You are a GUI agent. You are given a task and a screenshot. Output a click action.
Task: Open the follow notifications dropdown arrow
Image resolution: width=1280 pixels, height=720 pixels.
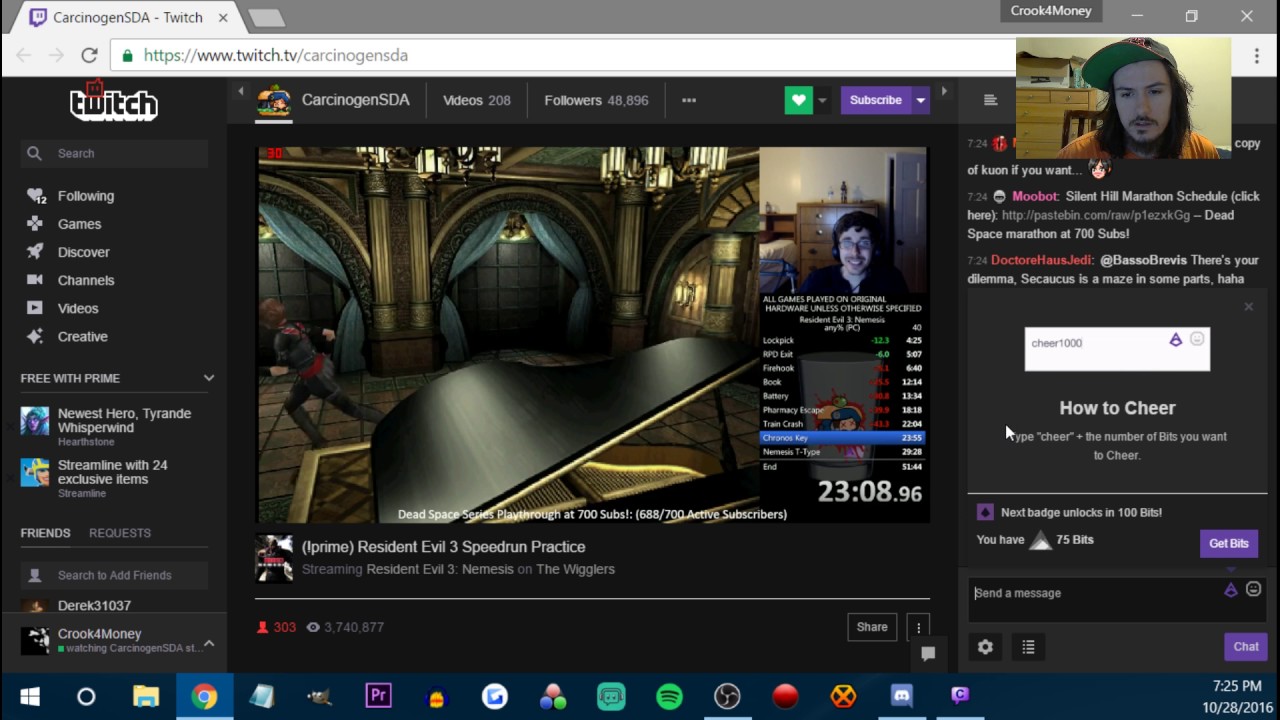[x=822, y=100]
